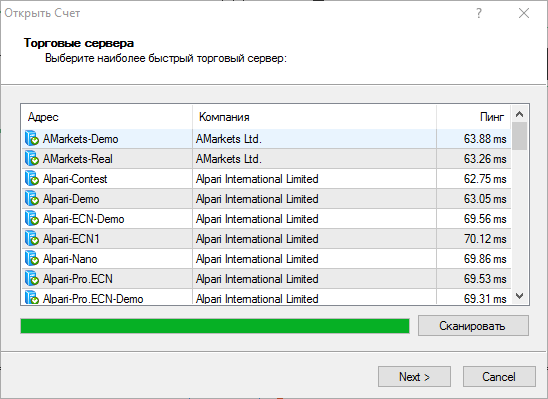Image resolution: width=548 pixels, height=399 pixels.
Task: Click the 70.12 ms ping value
Action: pyautogui.click(x=485, y=239)
